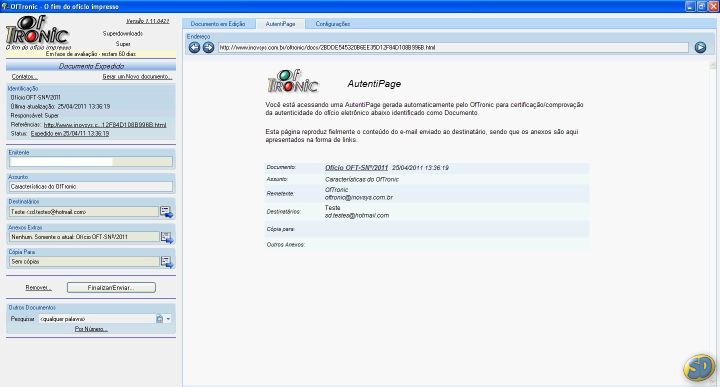The image size is (720, 387).
Task: Click the Expedido em 25/04/11 status link
Action: coord(70,134)
